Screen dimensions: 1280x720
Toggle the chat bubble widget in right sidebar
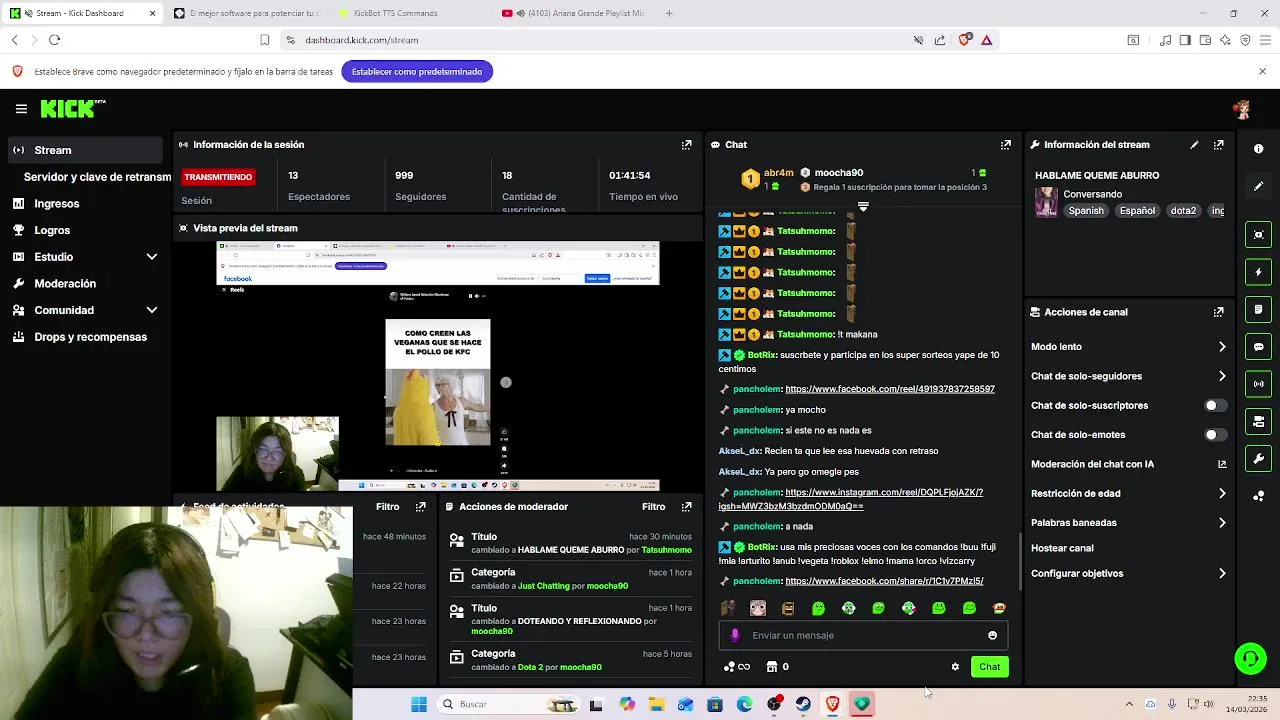[1258, 347]
